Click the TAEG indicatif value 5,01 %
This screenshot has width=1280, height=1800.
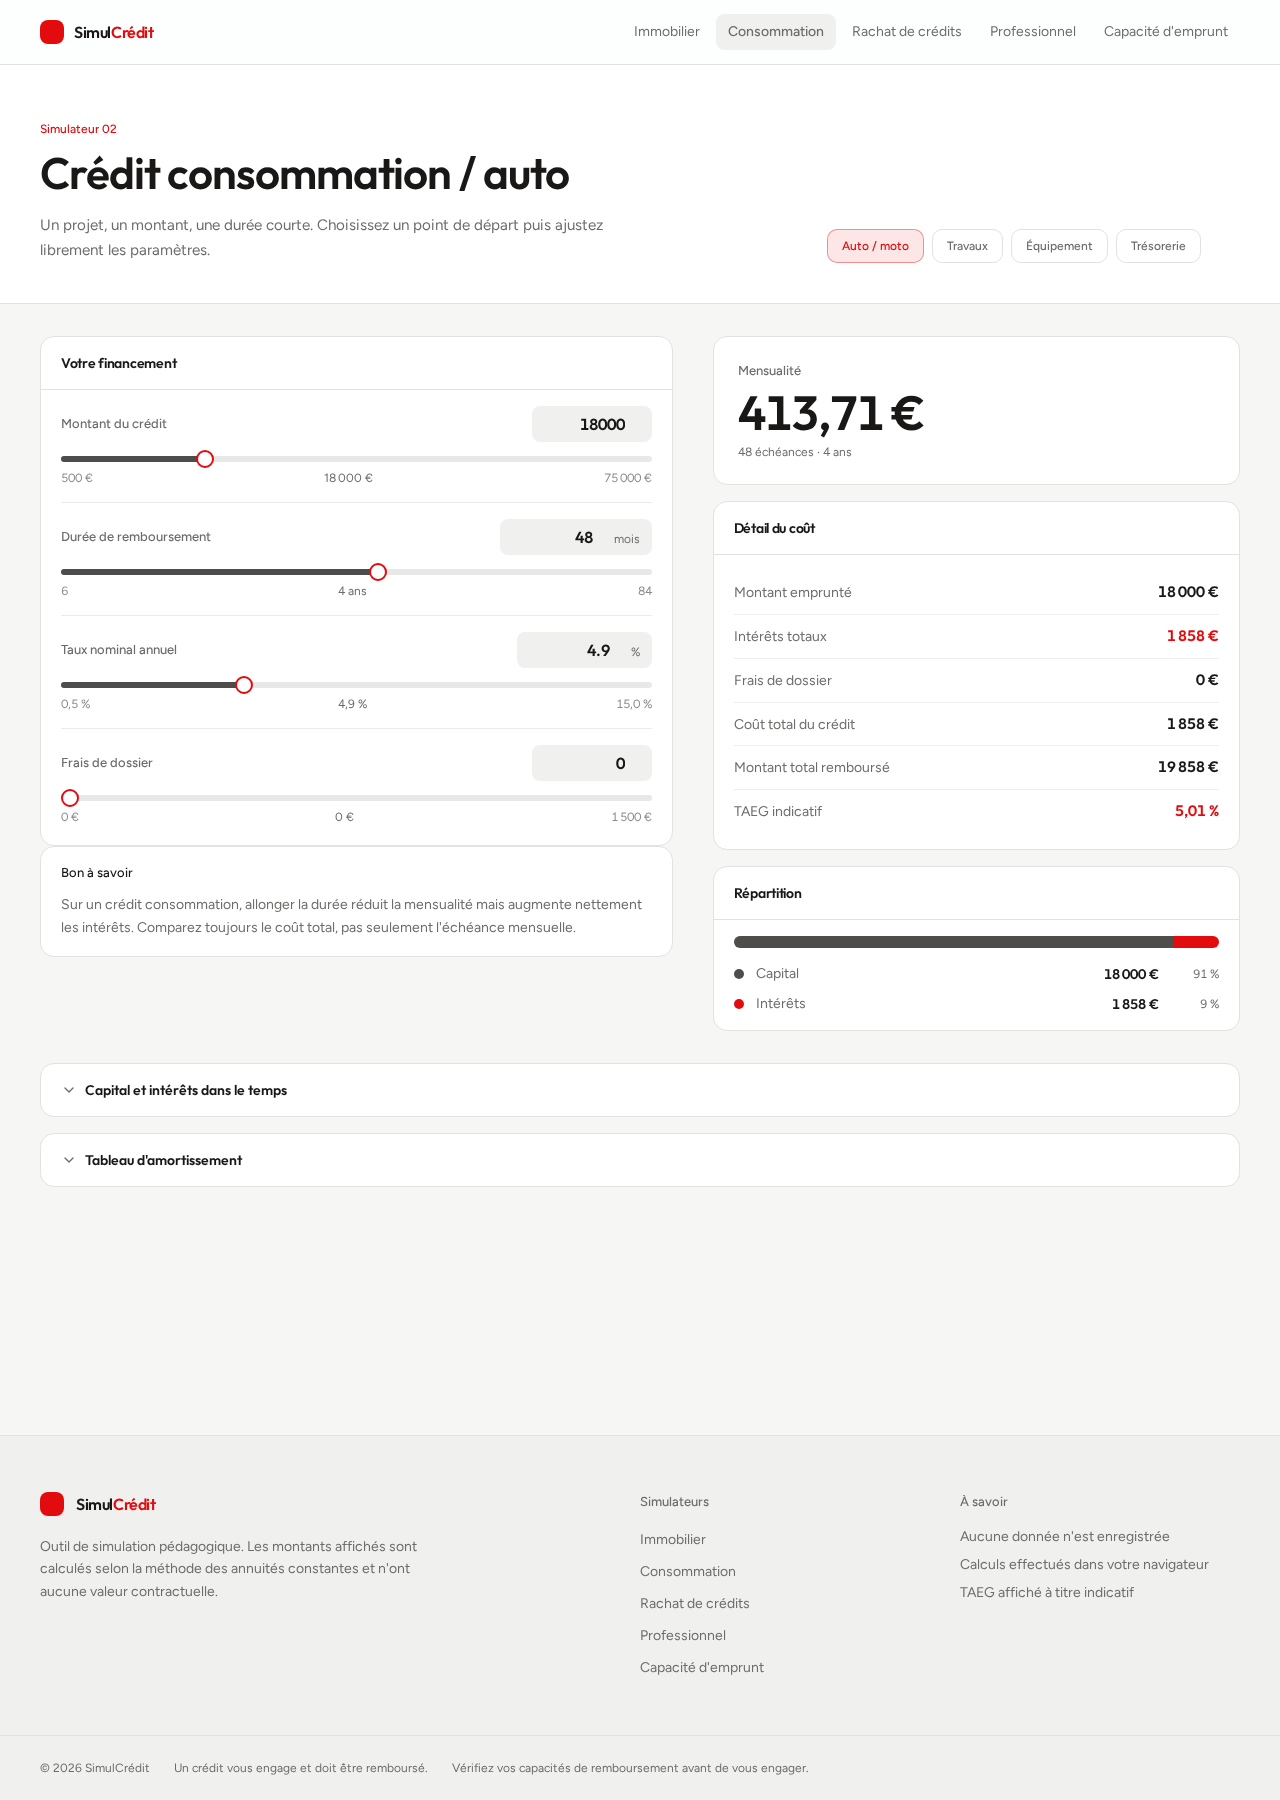point(1197,811)
